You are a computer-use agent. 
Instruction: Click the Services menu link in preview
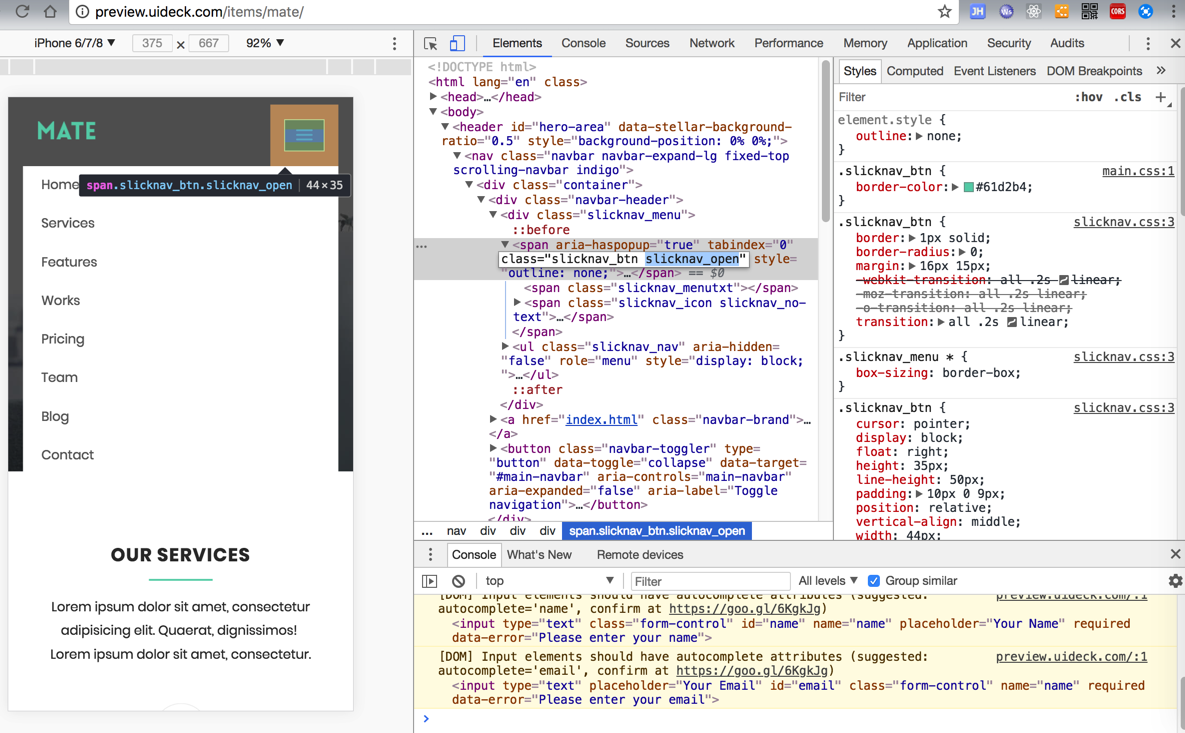click(x=68, y=223)
